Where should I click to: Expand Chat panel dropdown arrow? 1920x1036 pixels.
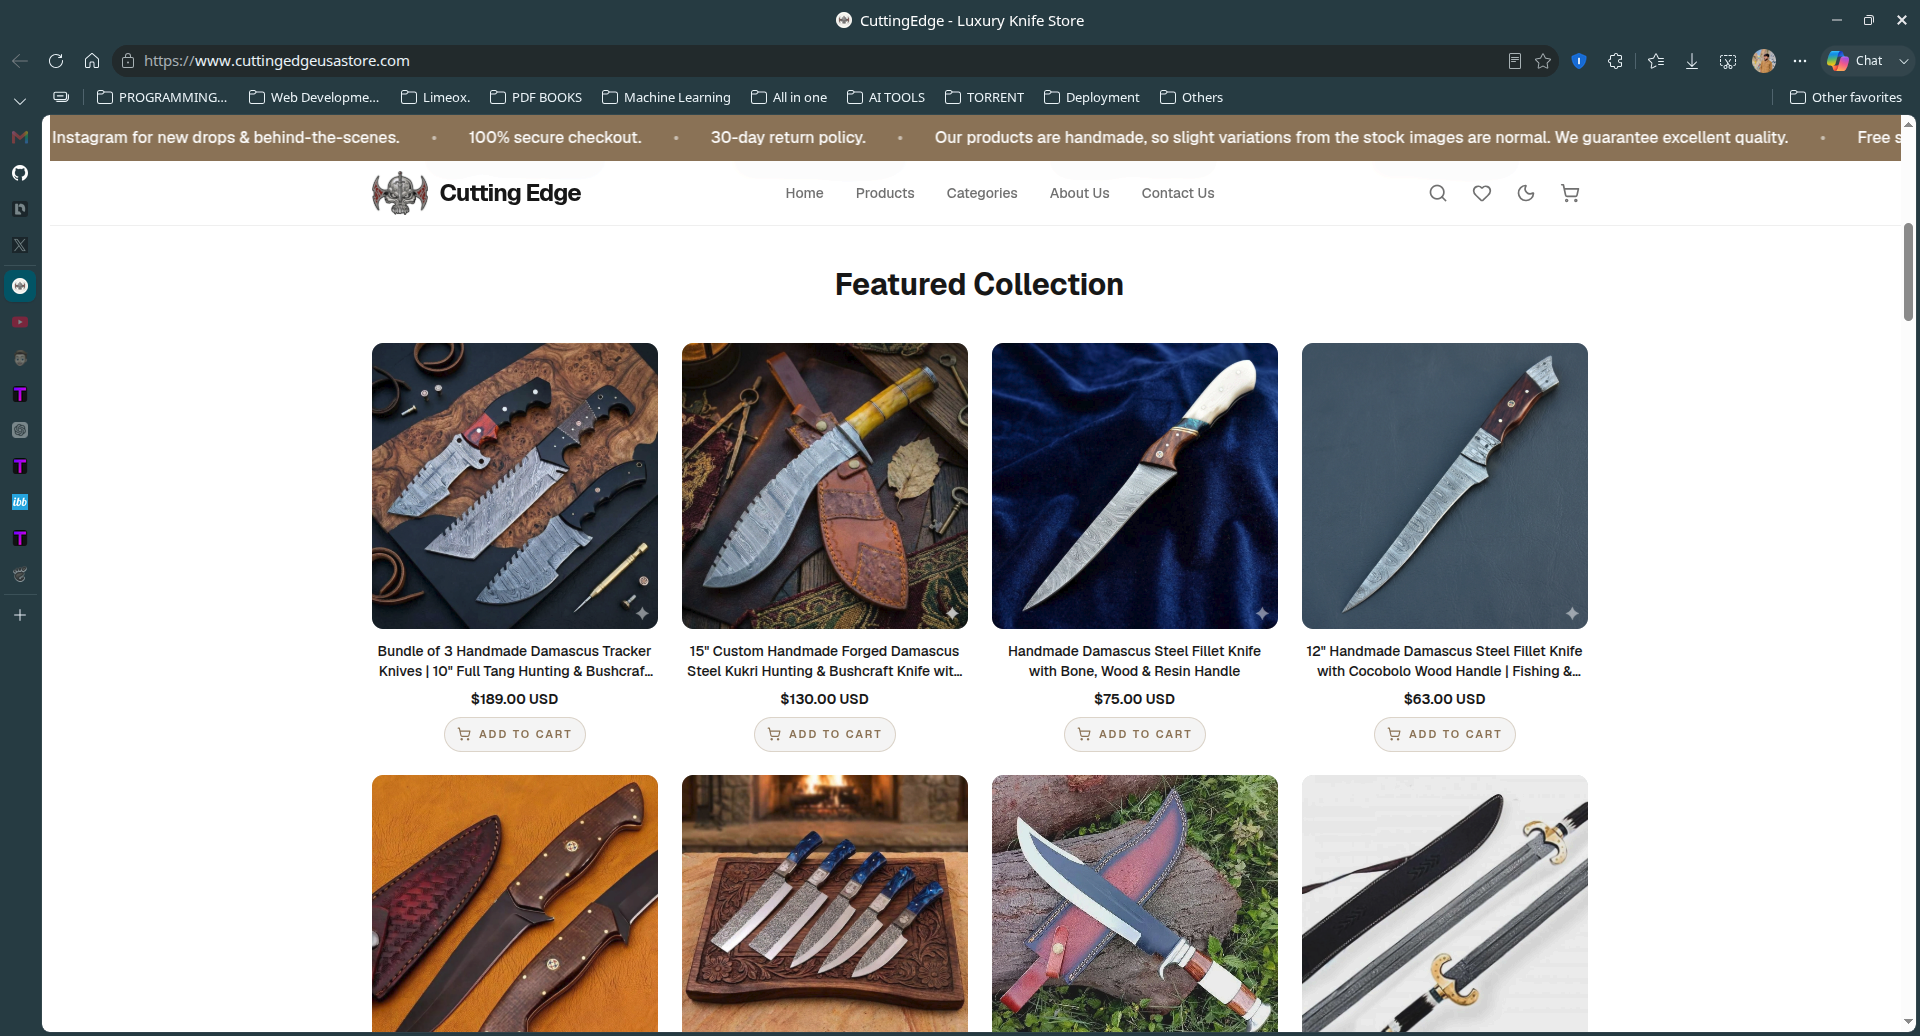1904,61
